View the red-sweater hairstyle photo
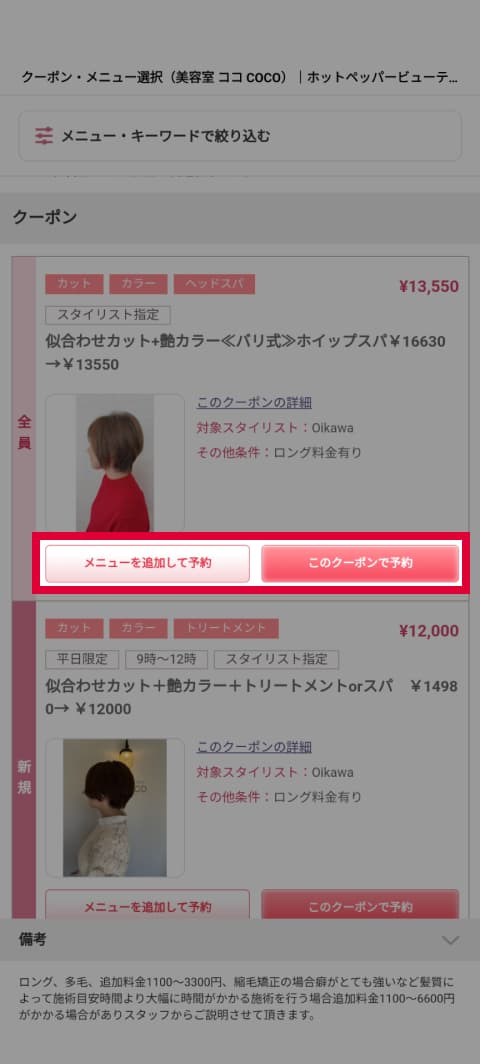 pos(115,463)
